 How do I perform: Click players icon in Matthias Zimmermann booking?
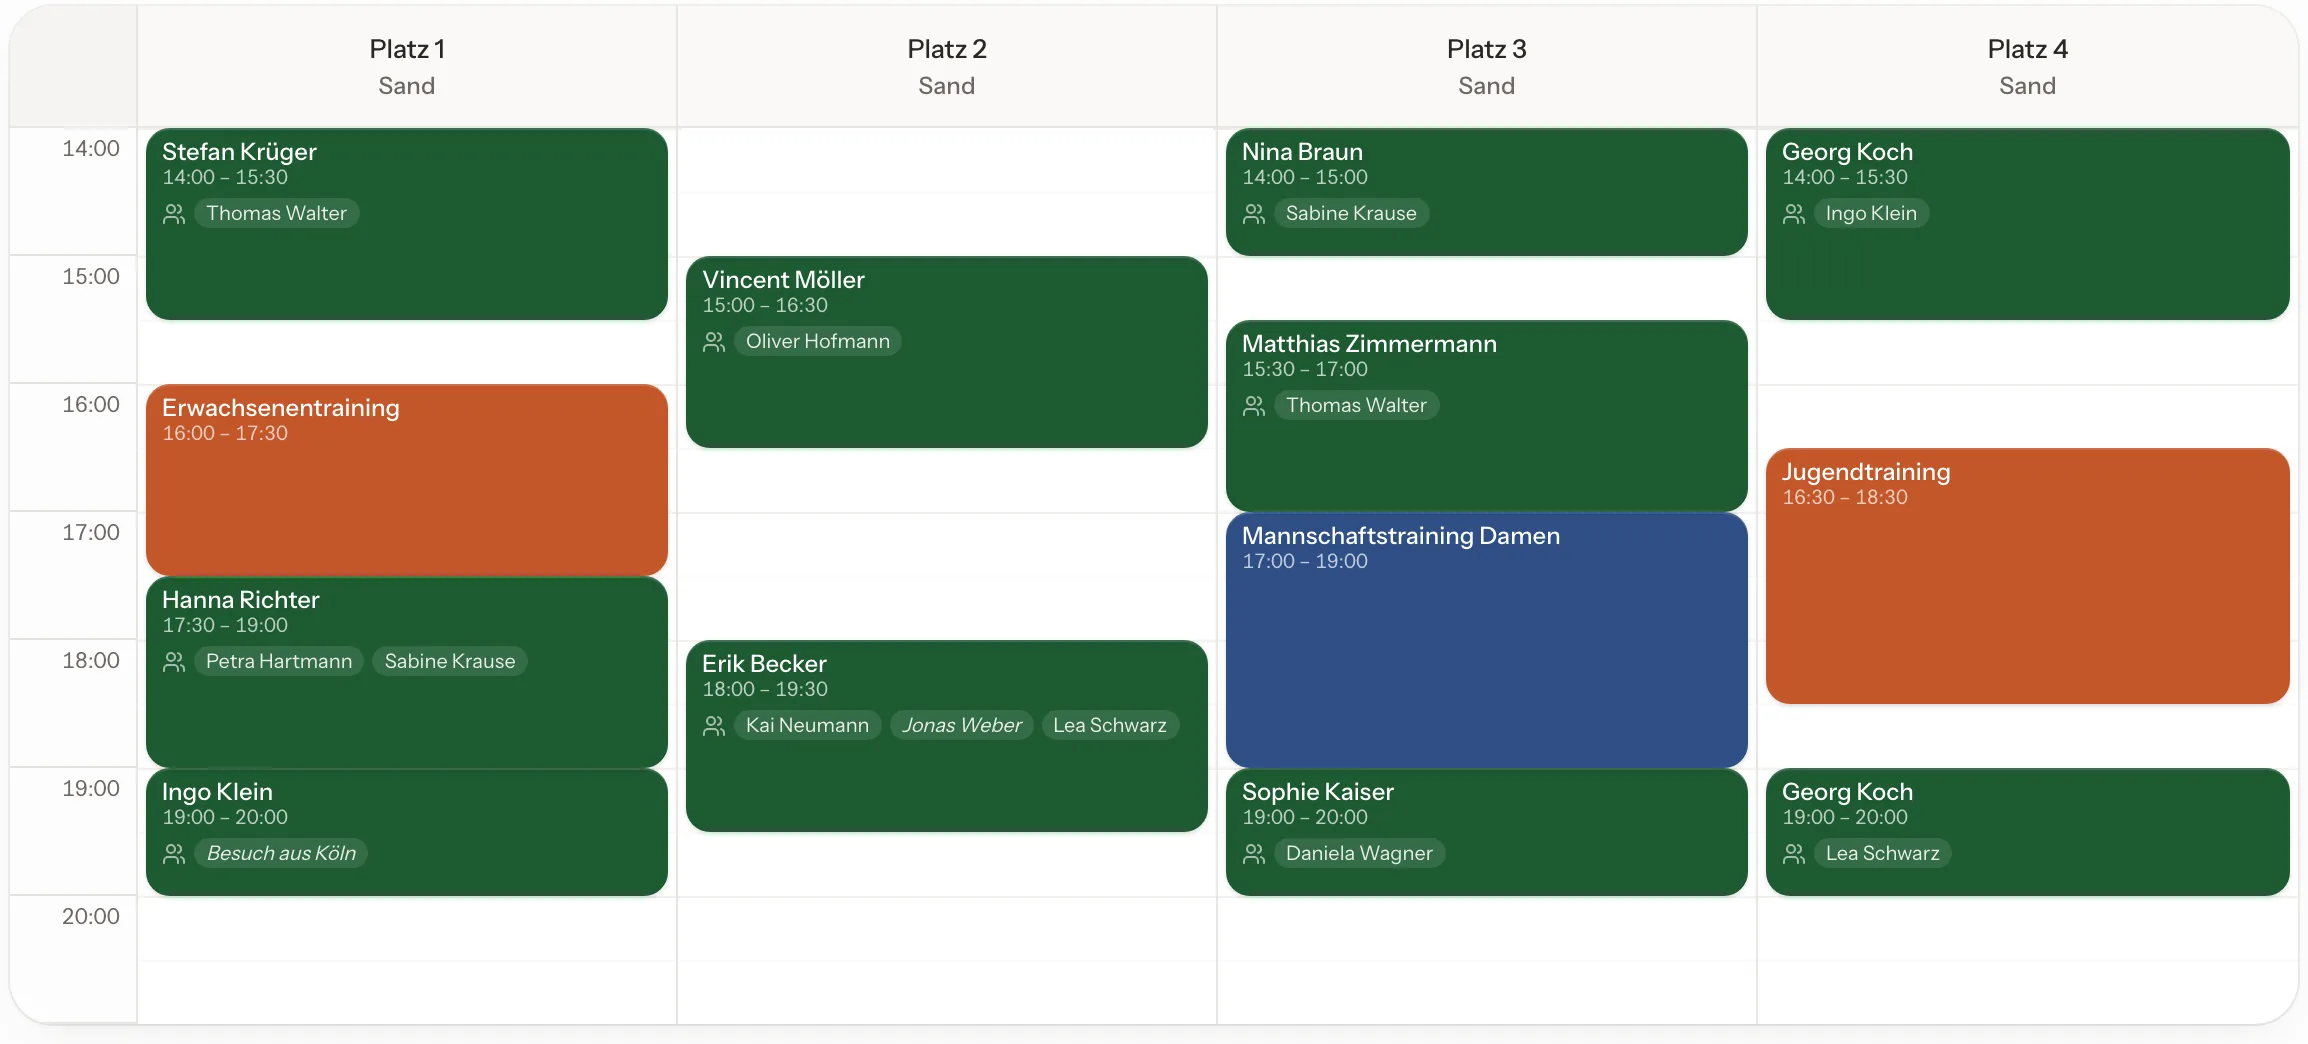point(1254,406)
